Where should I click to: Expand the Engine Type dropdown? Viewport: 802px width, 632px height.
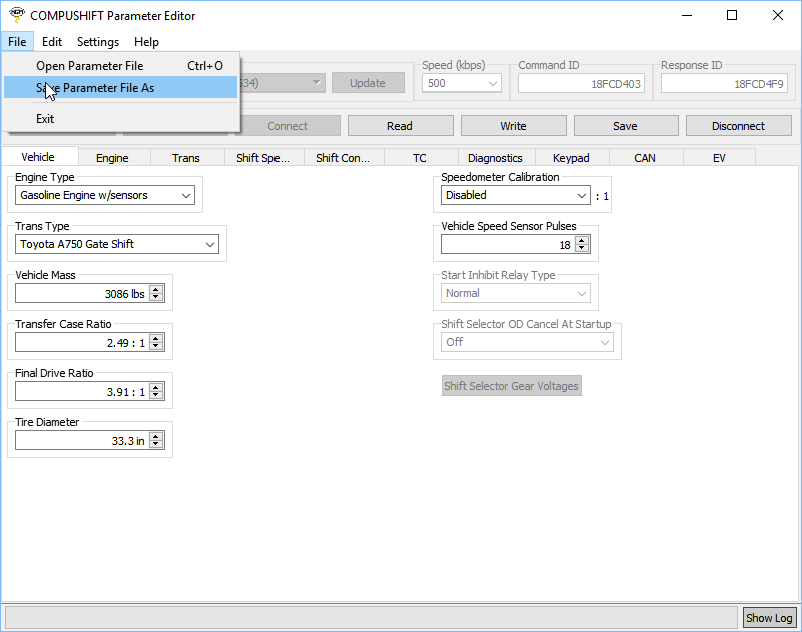pyautogui.click(x=105, y=196)
